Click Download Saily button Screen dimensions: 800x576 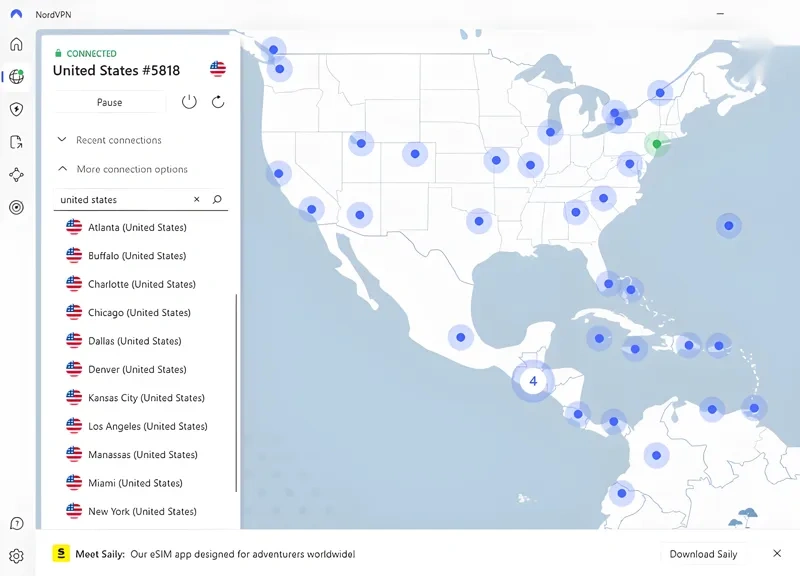pos(703,554)
